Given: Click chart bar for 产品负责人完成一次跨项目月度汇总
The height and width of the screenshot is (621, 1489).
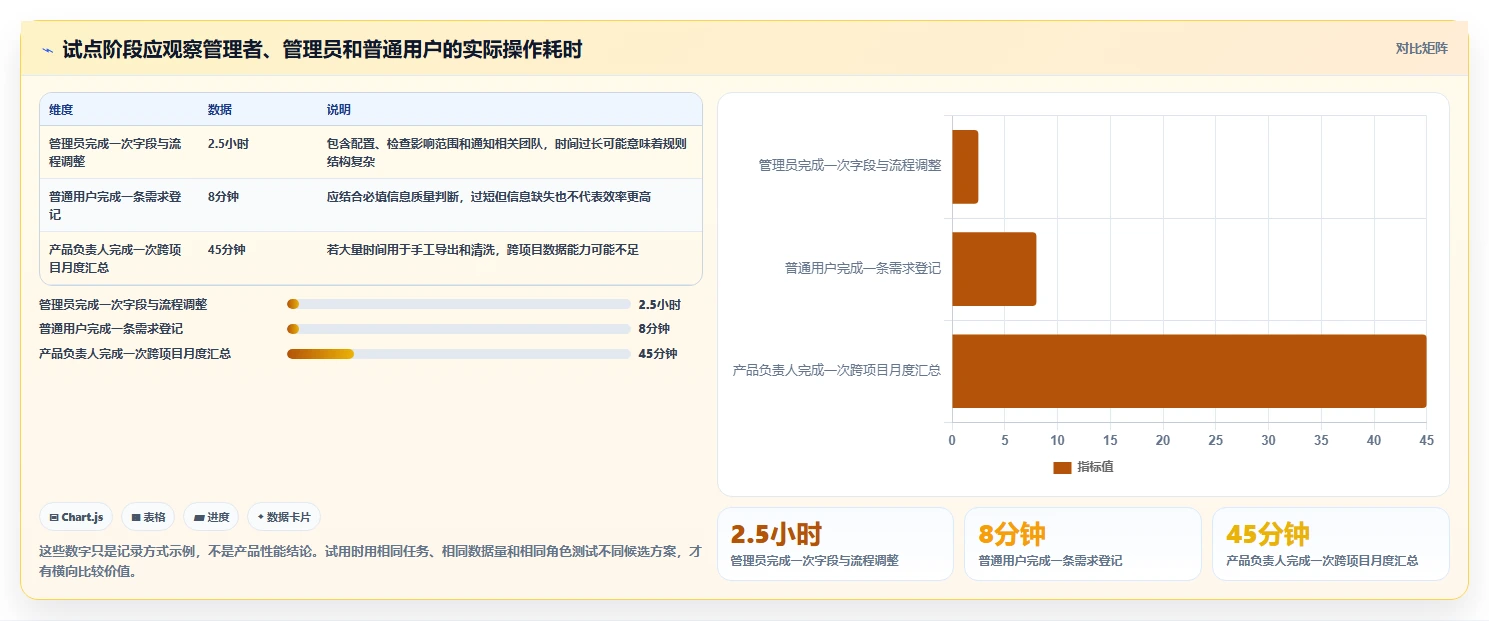Looking at the screenshot, I should point(1189,371).
